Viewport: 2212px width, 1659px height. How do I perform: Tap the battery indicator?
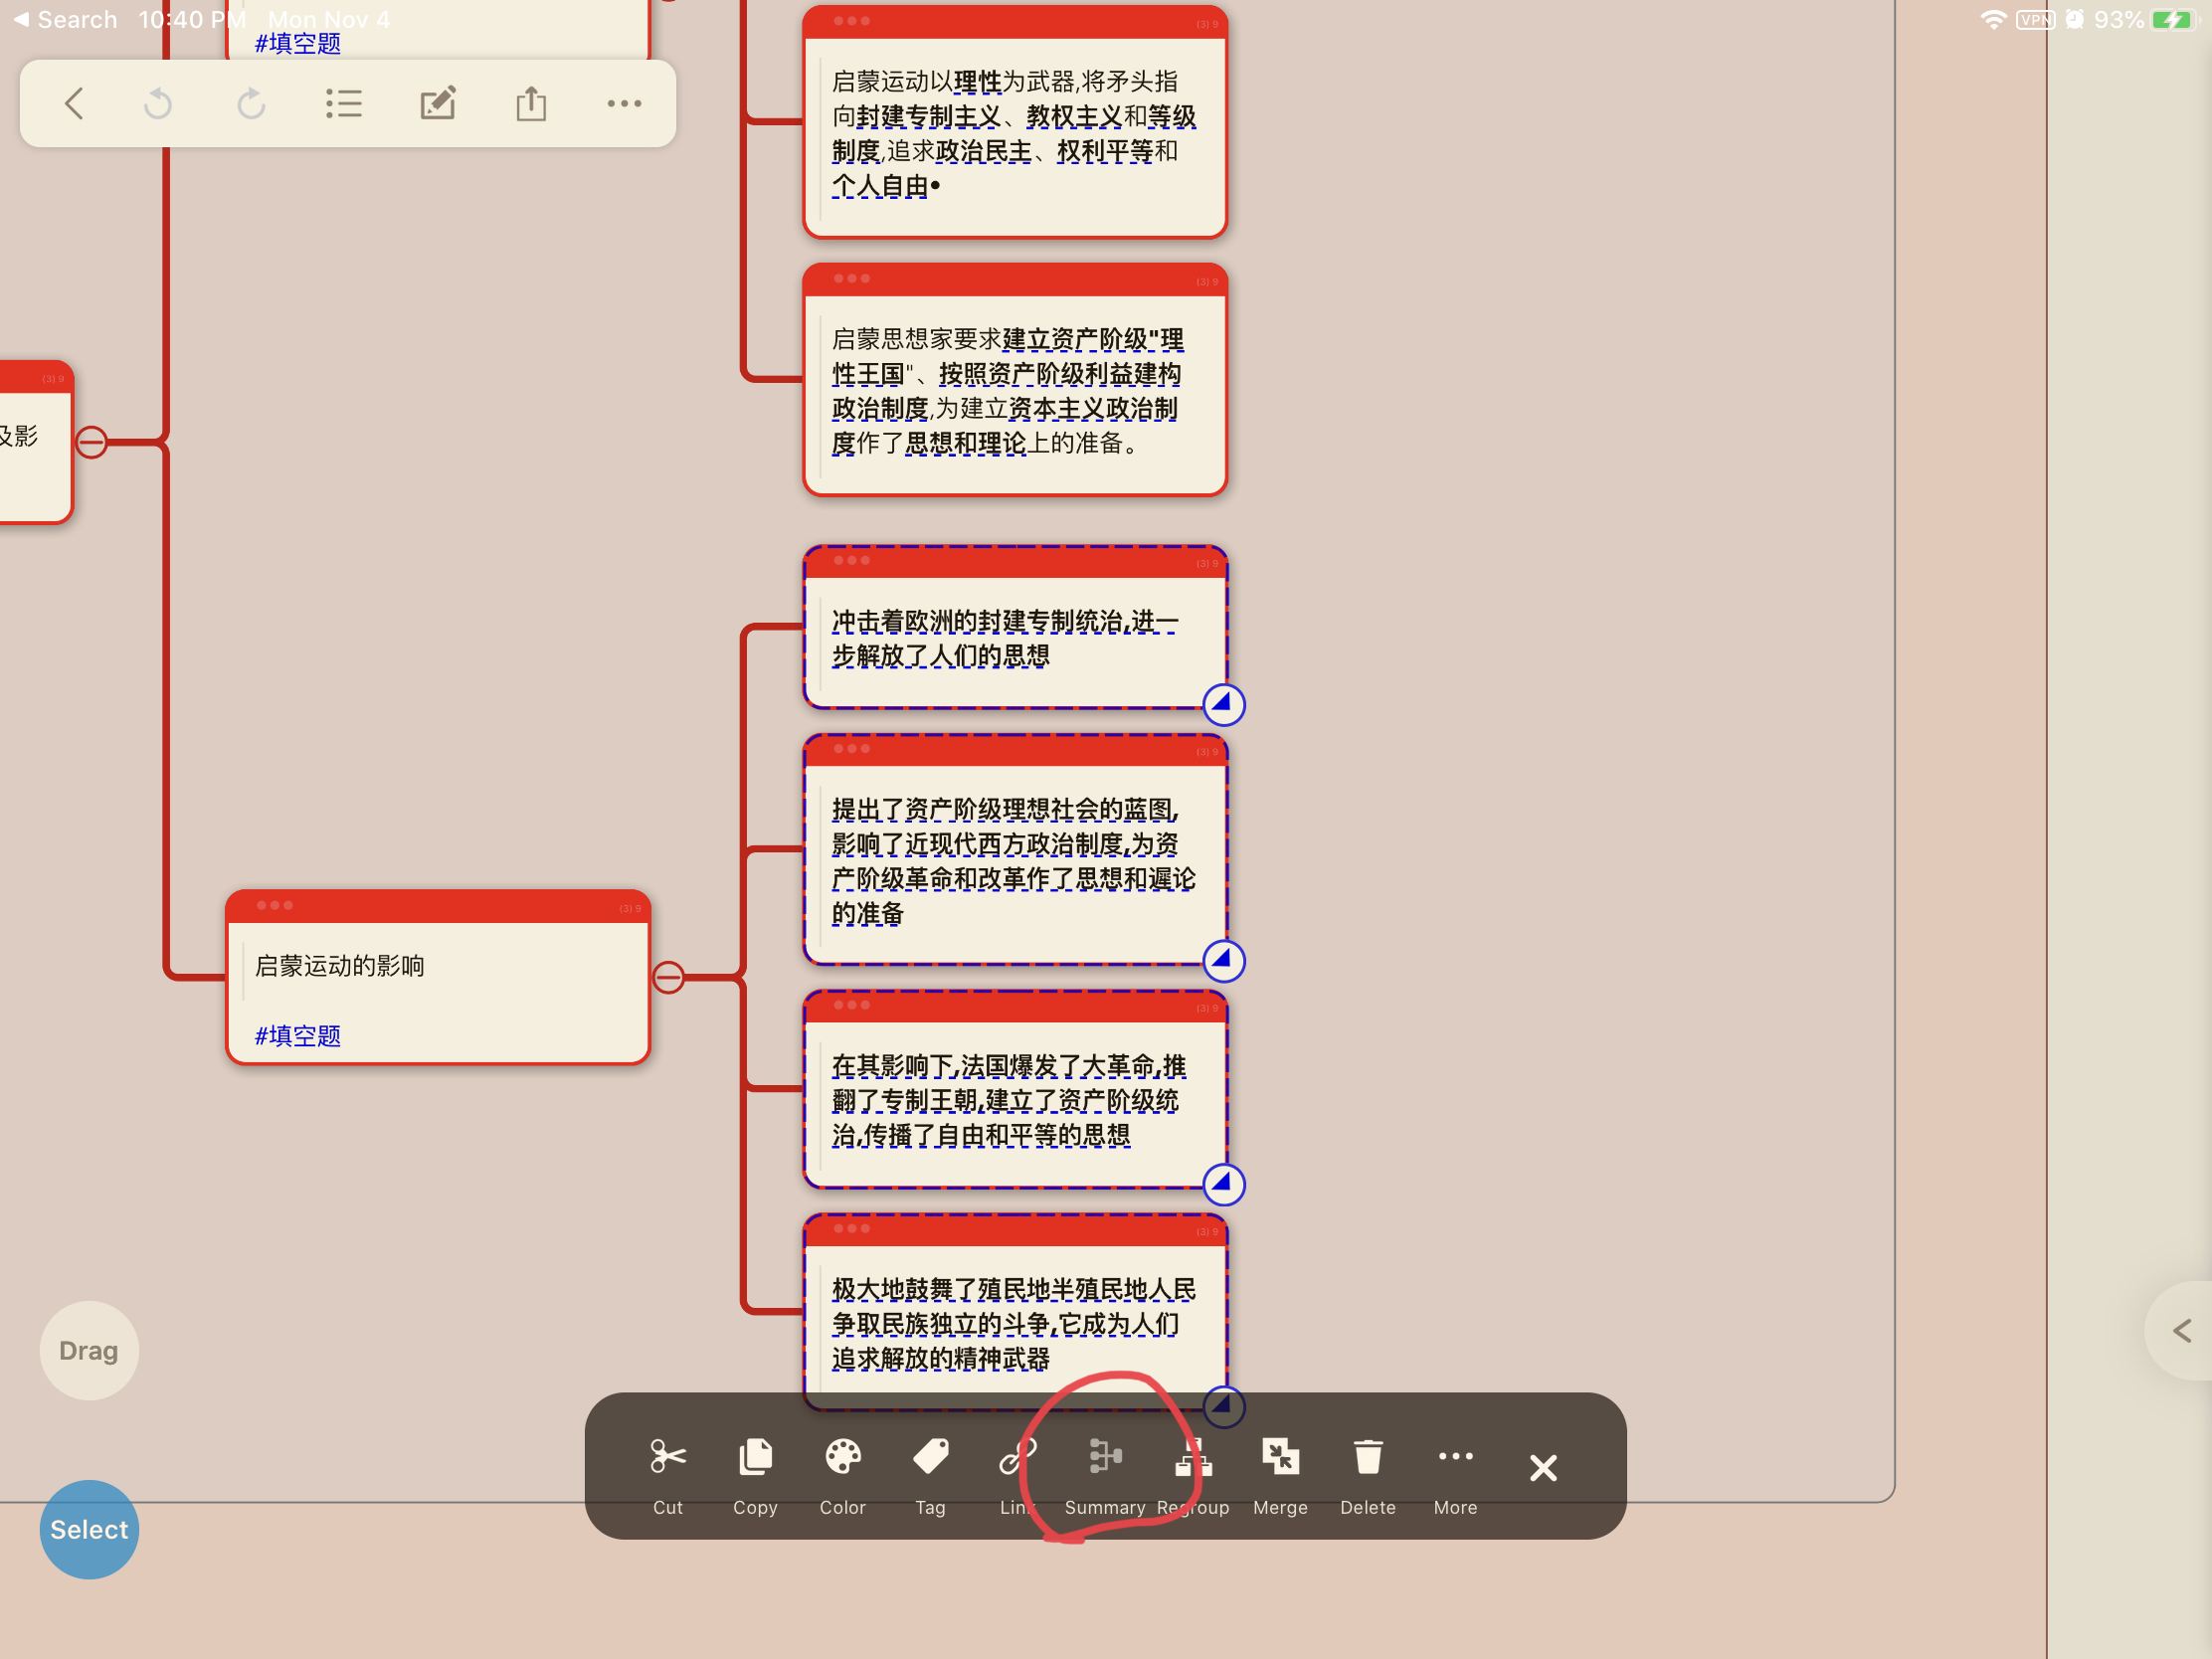pyautogui.click(x=2173, y=19)
